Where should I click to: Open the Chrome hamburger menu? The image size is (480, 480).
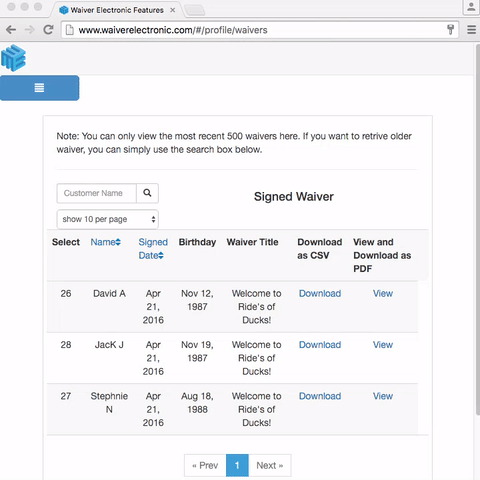coord(471,30)
